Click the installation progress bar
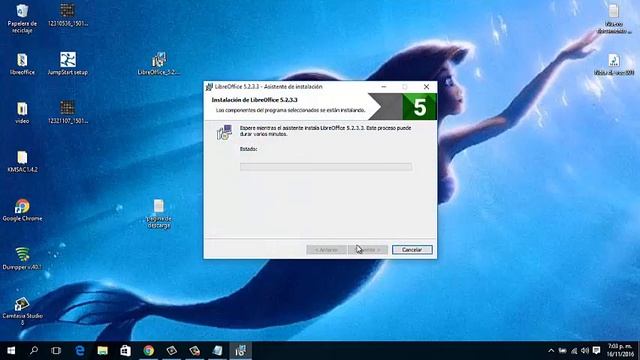Viewport: 640px width, 360px height. (326, 167)
